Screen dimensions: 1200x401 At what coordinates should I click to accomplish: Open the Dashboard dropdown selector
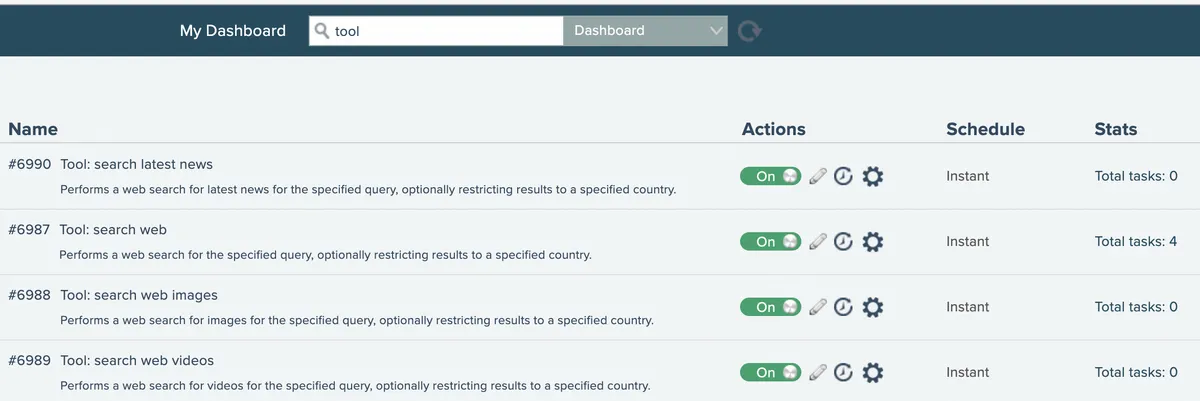[645, 31]
